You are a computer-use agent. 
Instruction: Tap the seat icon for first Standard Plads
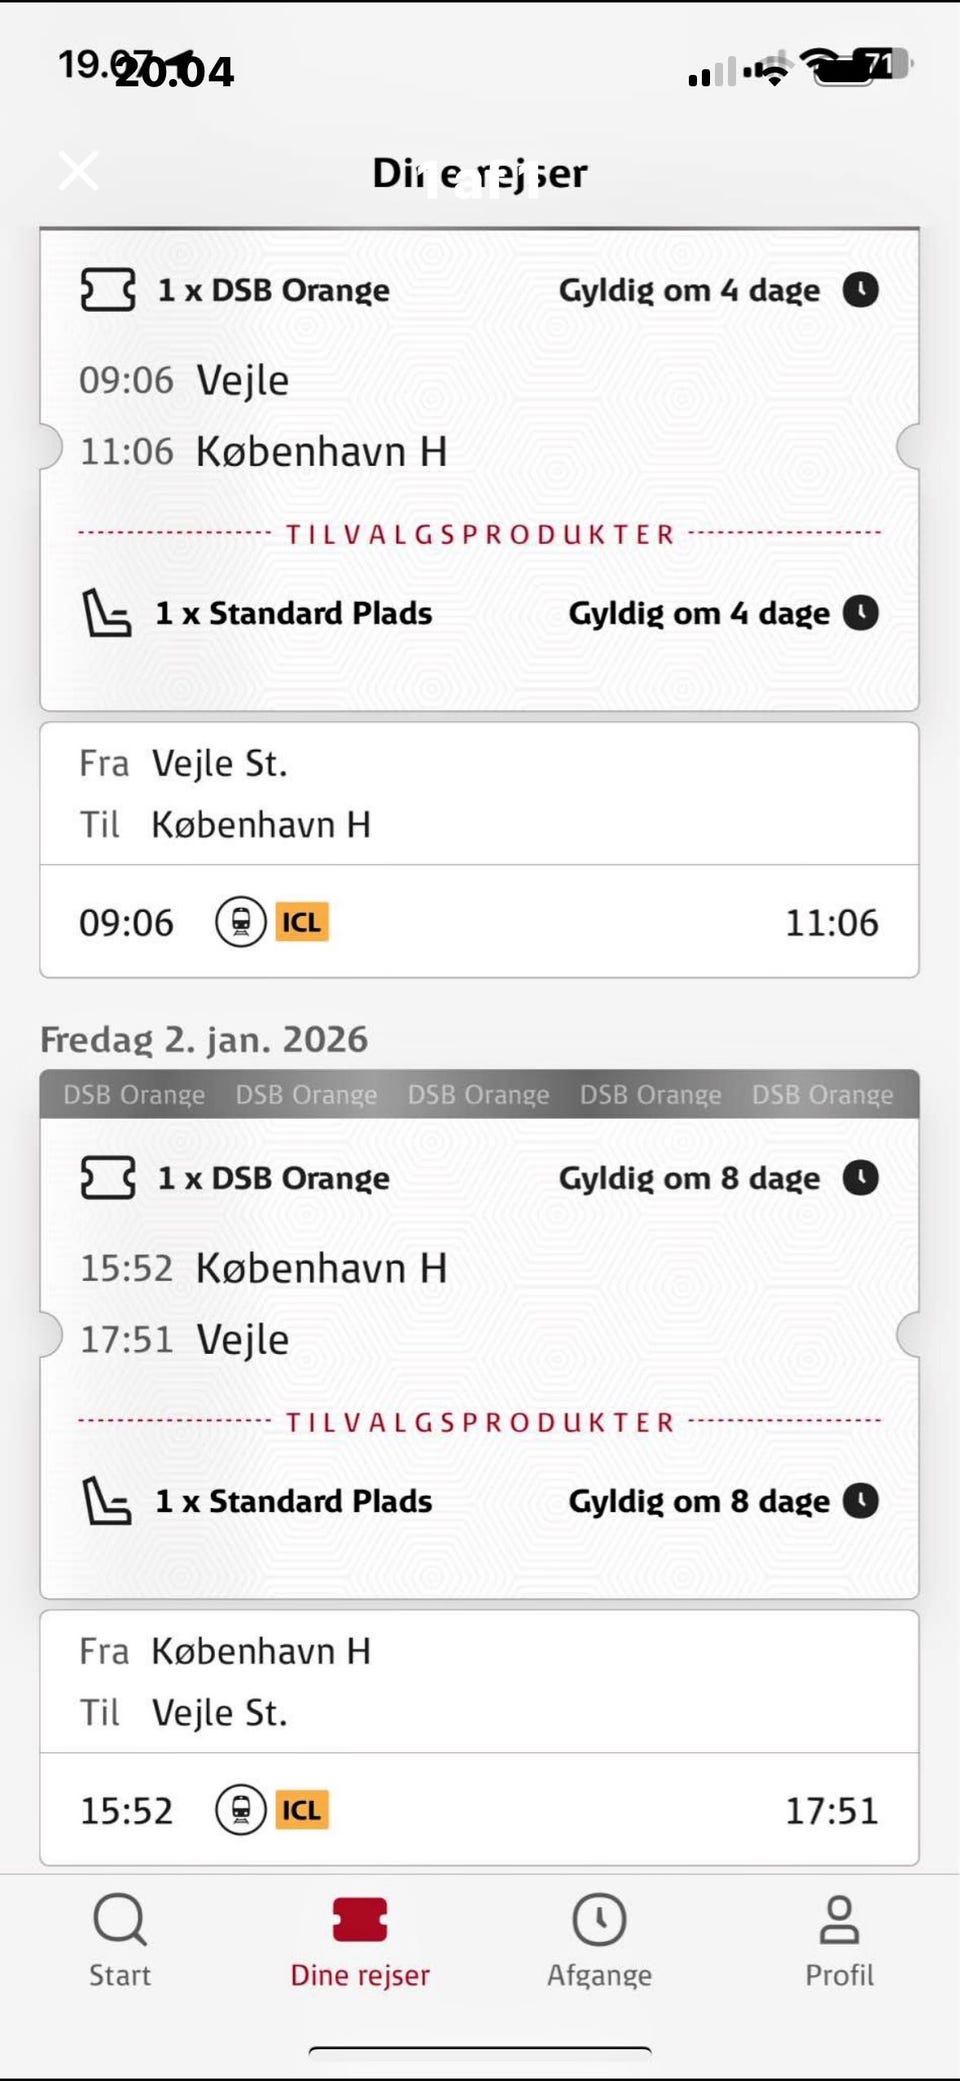point(106,613)
